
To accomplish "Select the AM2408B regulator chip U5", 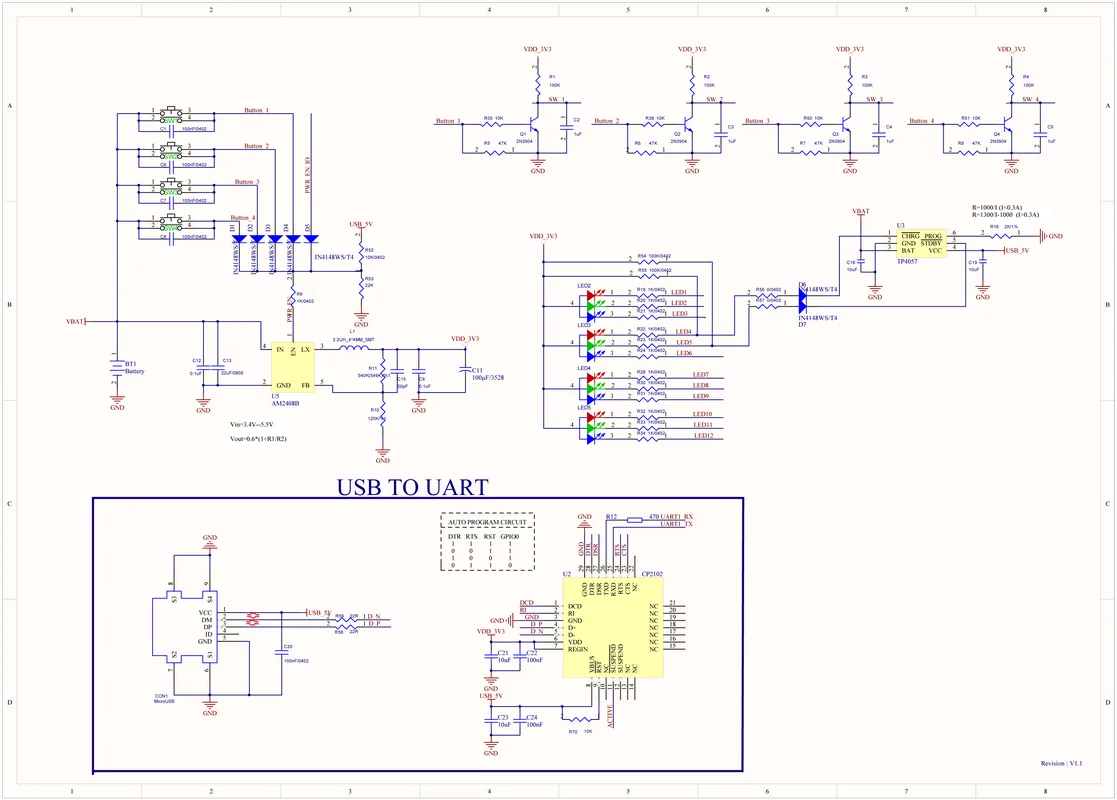I will point(293,367).
